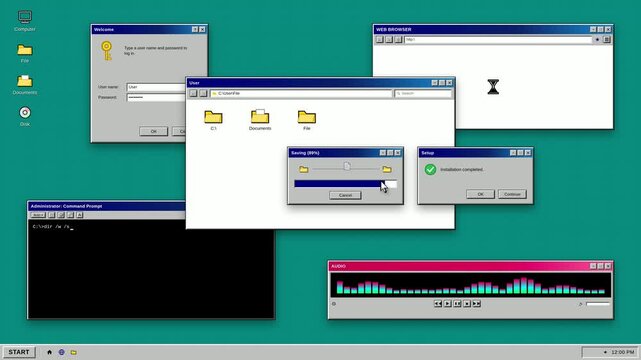Click the second navigation button in User window
The width and height of the screenshot is (641, 360).
tap(203, 94)
